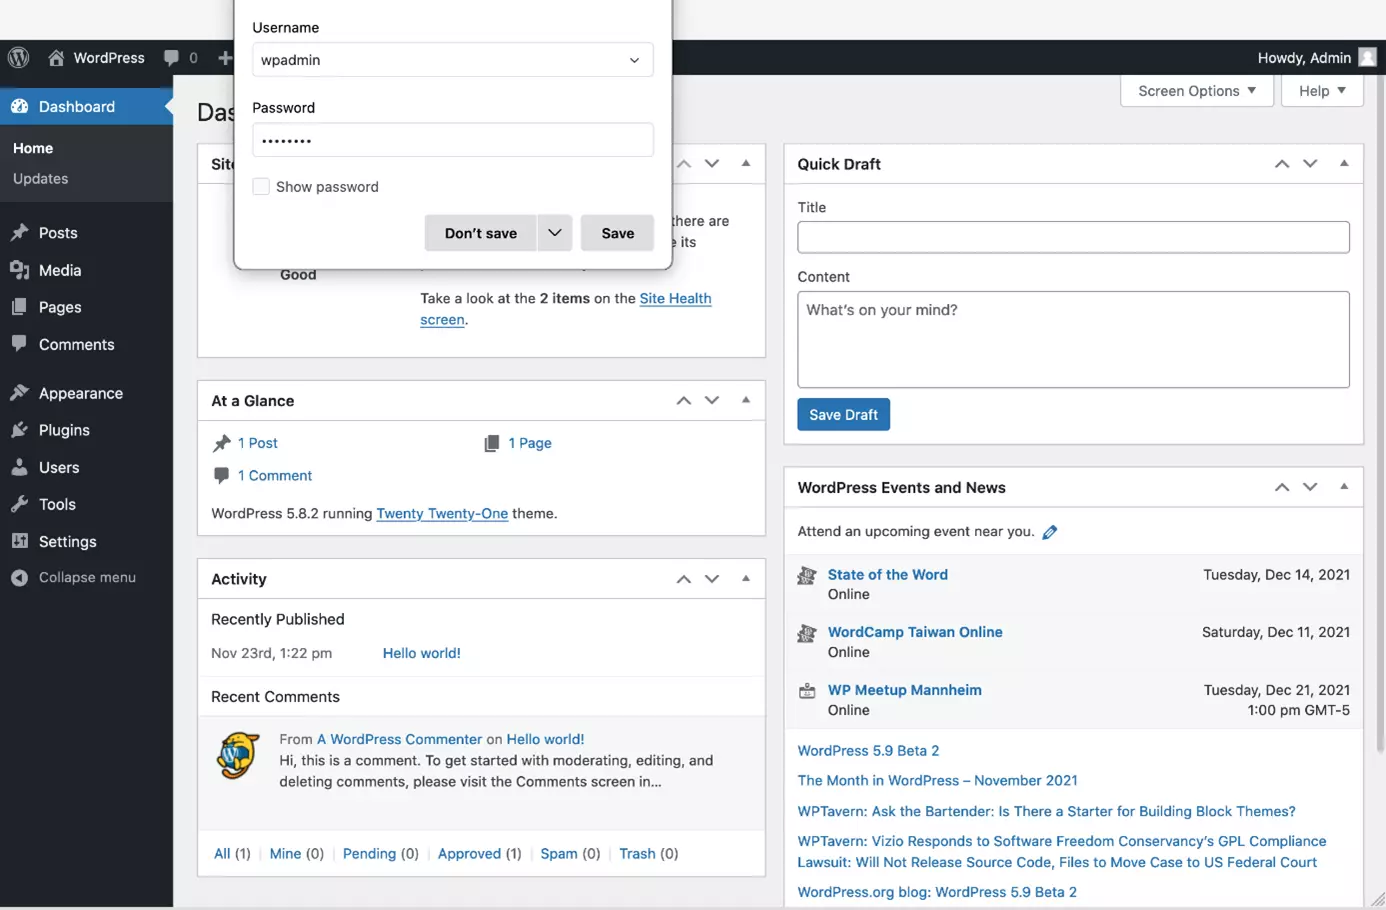The image size is (1386, 910).
Task: Click the Posts pushpin icon
Action: [x=19, y=232]
